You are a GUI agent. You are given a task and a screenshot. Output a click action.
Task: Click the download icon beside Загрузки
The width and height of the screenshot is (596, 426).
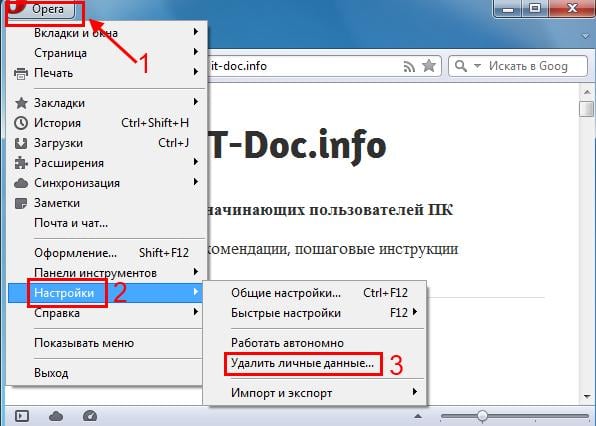pyautogui.click(x=21, y=143)
